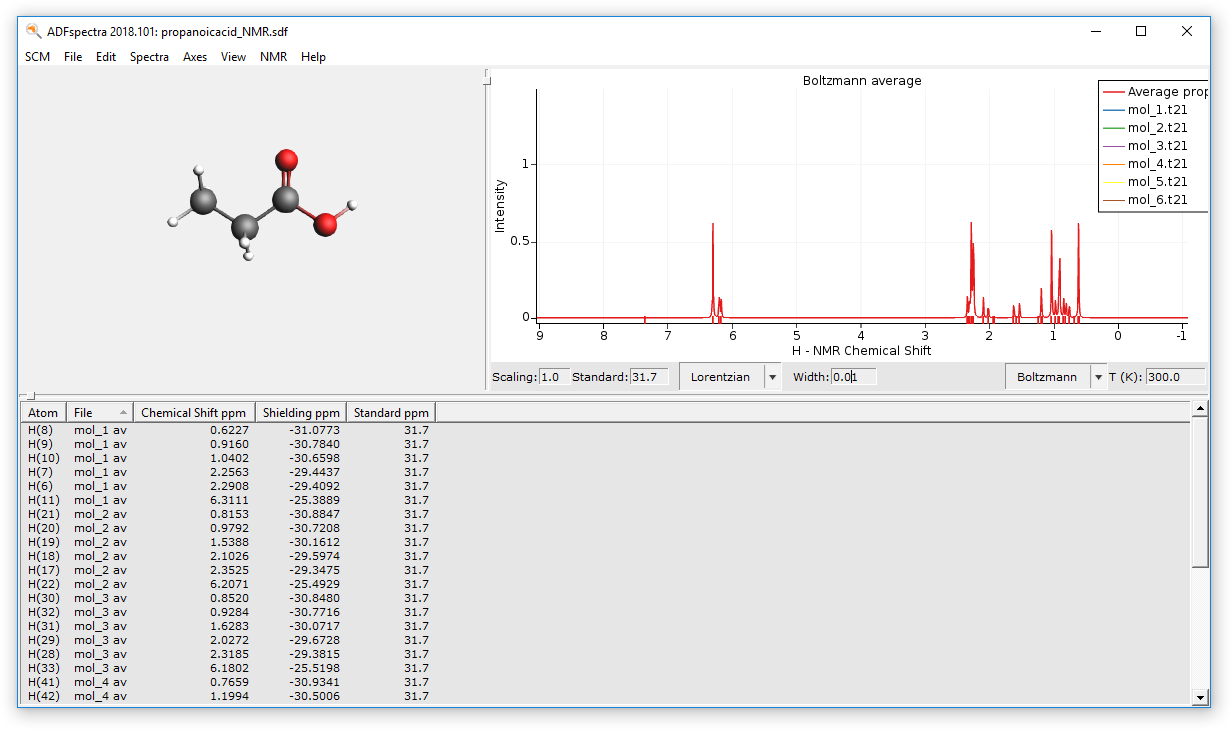
Task: Select the H(19) row
Action: coord(606,542)
